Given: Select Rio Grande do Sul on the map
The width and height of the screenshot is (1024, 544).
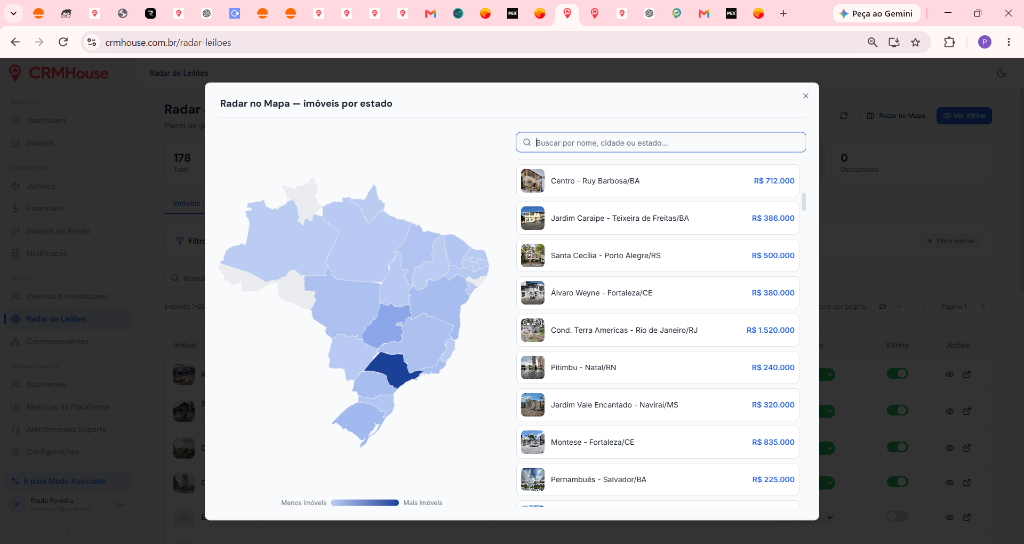Looking at the screenshot, I should point(357,421).
